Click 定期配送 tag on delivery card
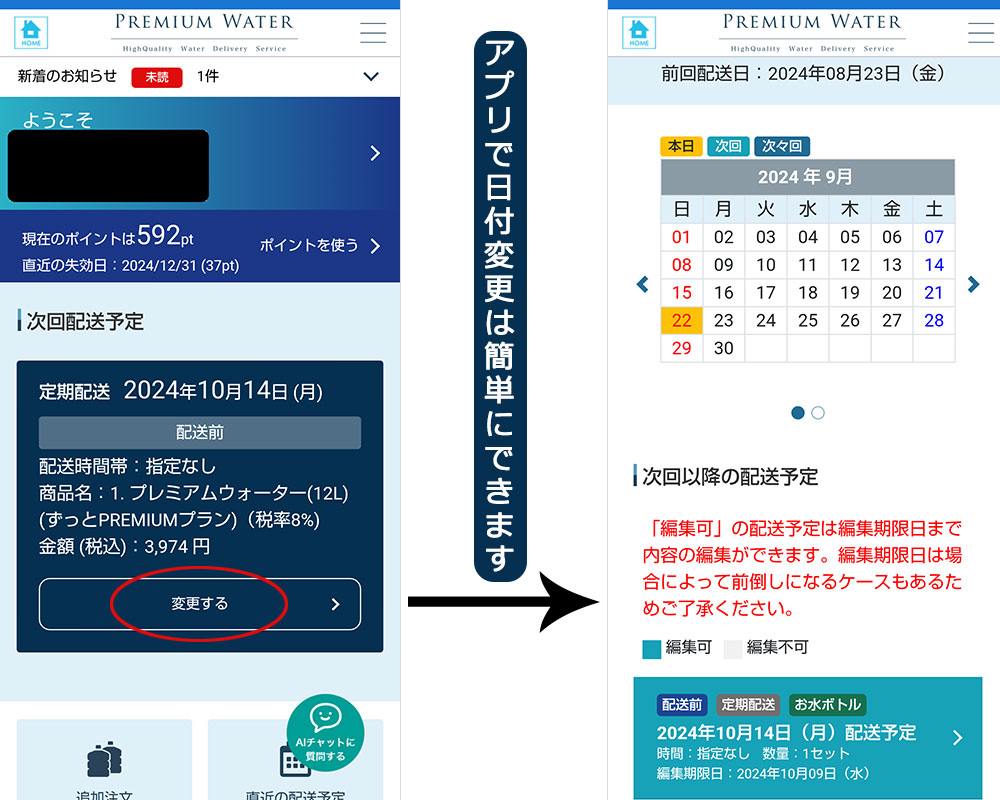The image size is (1000, 800). (x=748, y=704)
